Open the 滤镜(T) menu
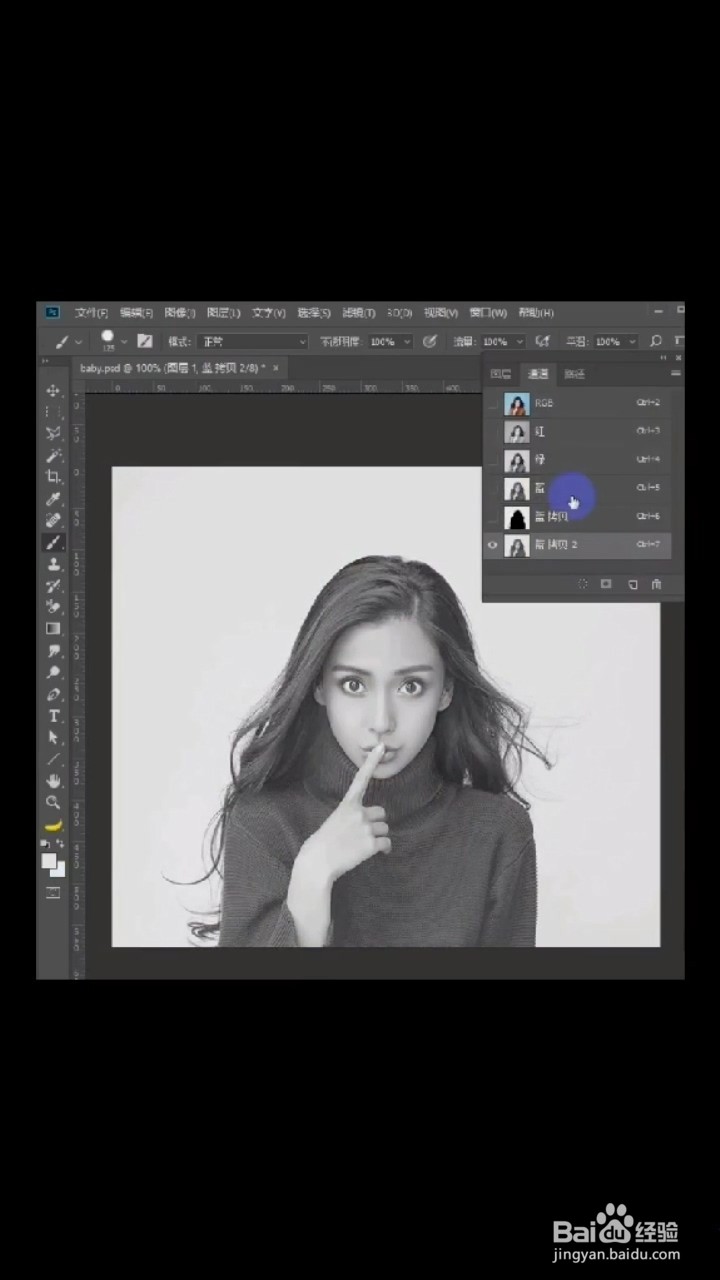 tap(358, 312)
